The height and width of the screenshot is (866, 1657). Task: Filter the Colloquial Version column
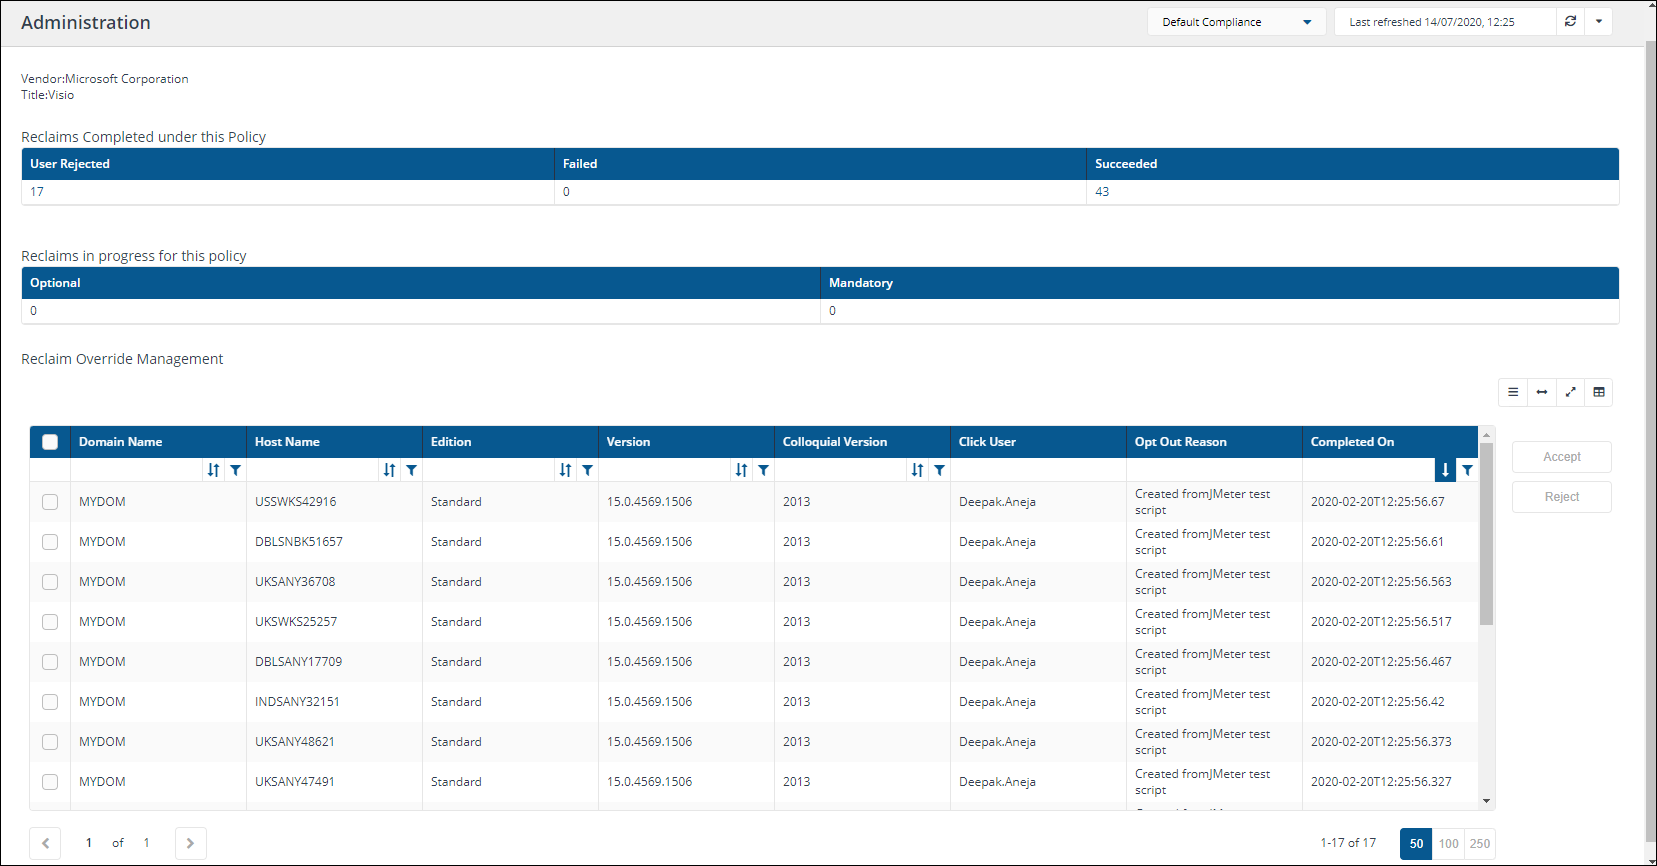940,470
